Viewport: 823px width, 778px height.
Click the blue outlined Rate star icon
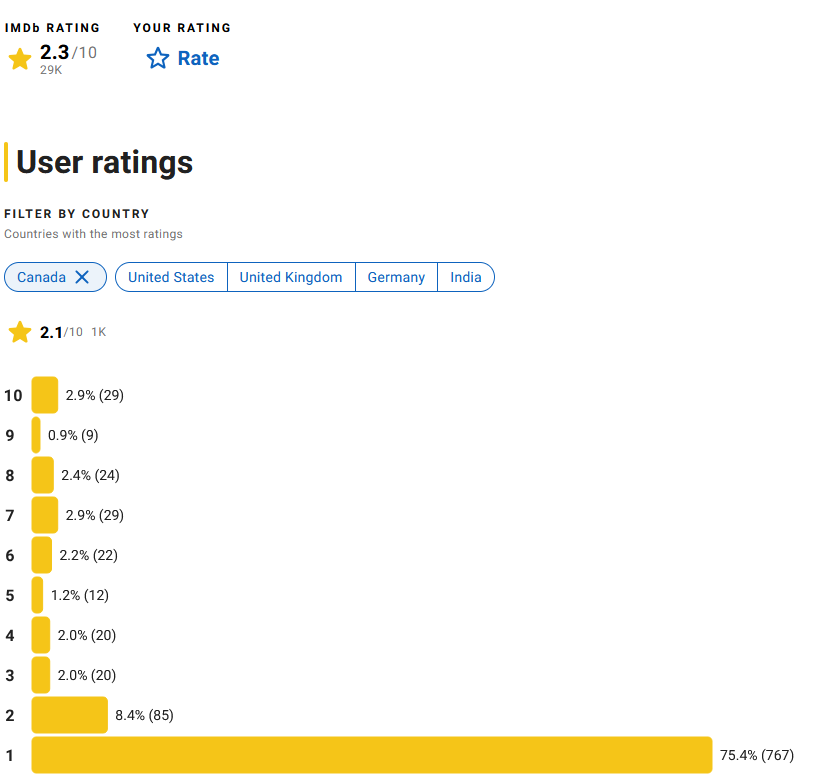[x=158, y=59]
